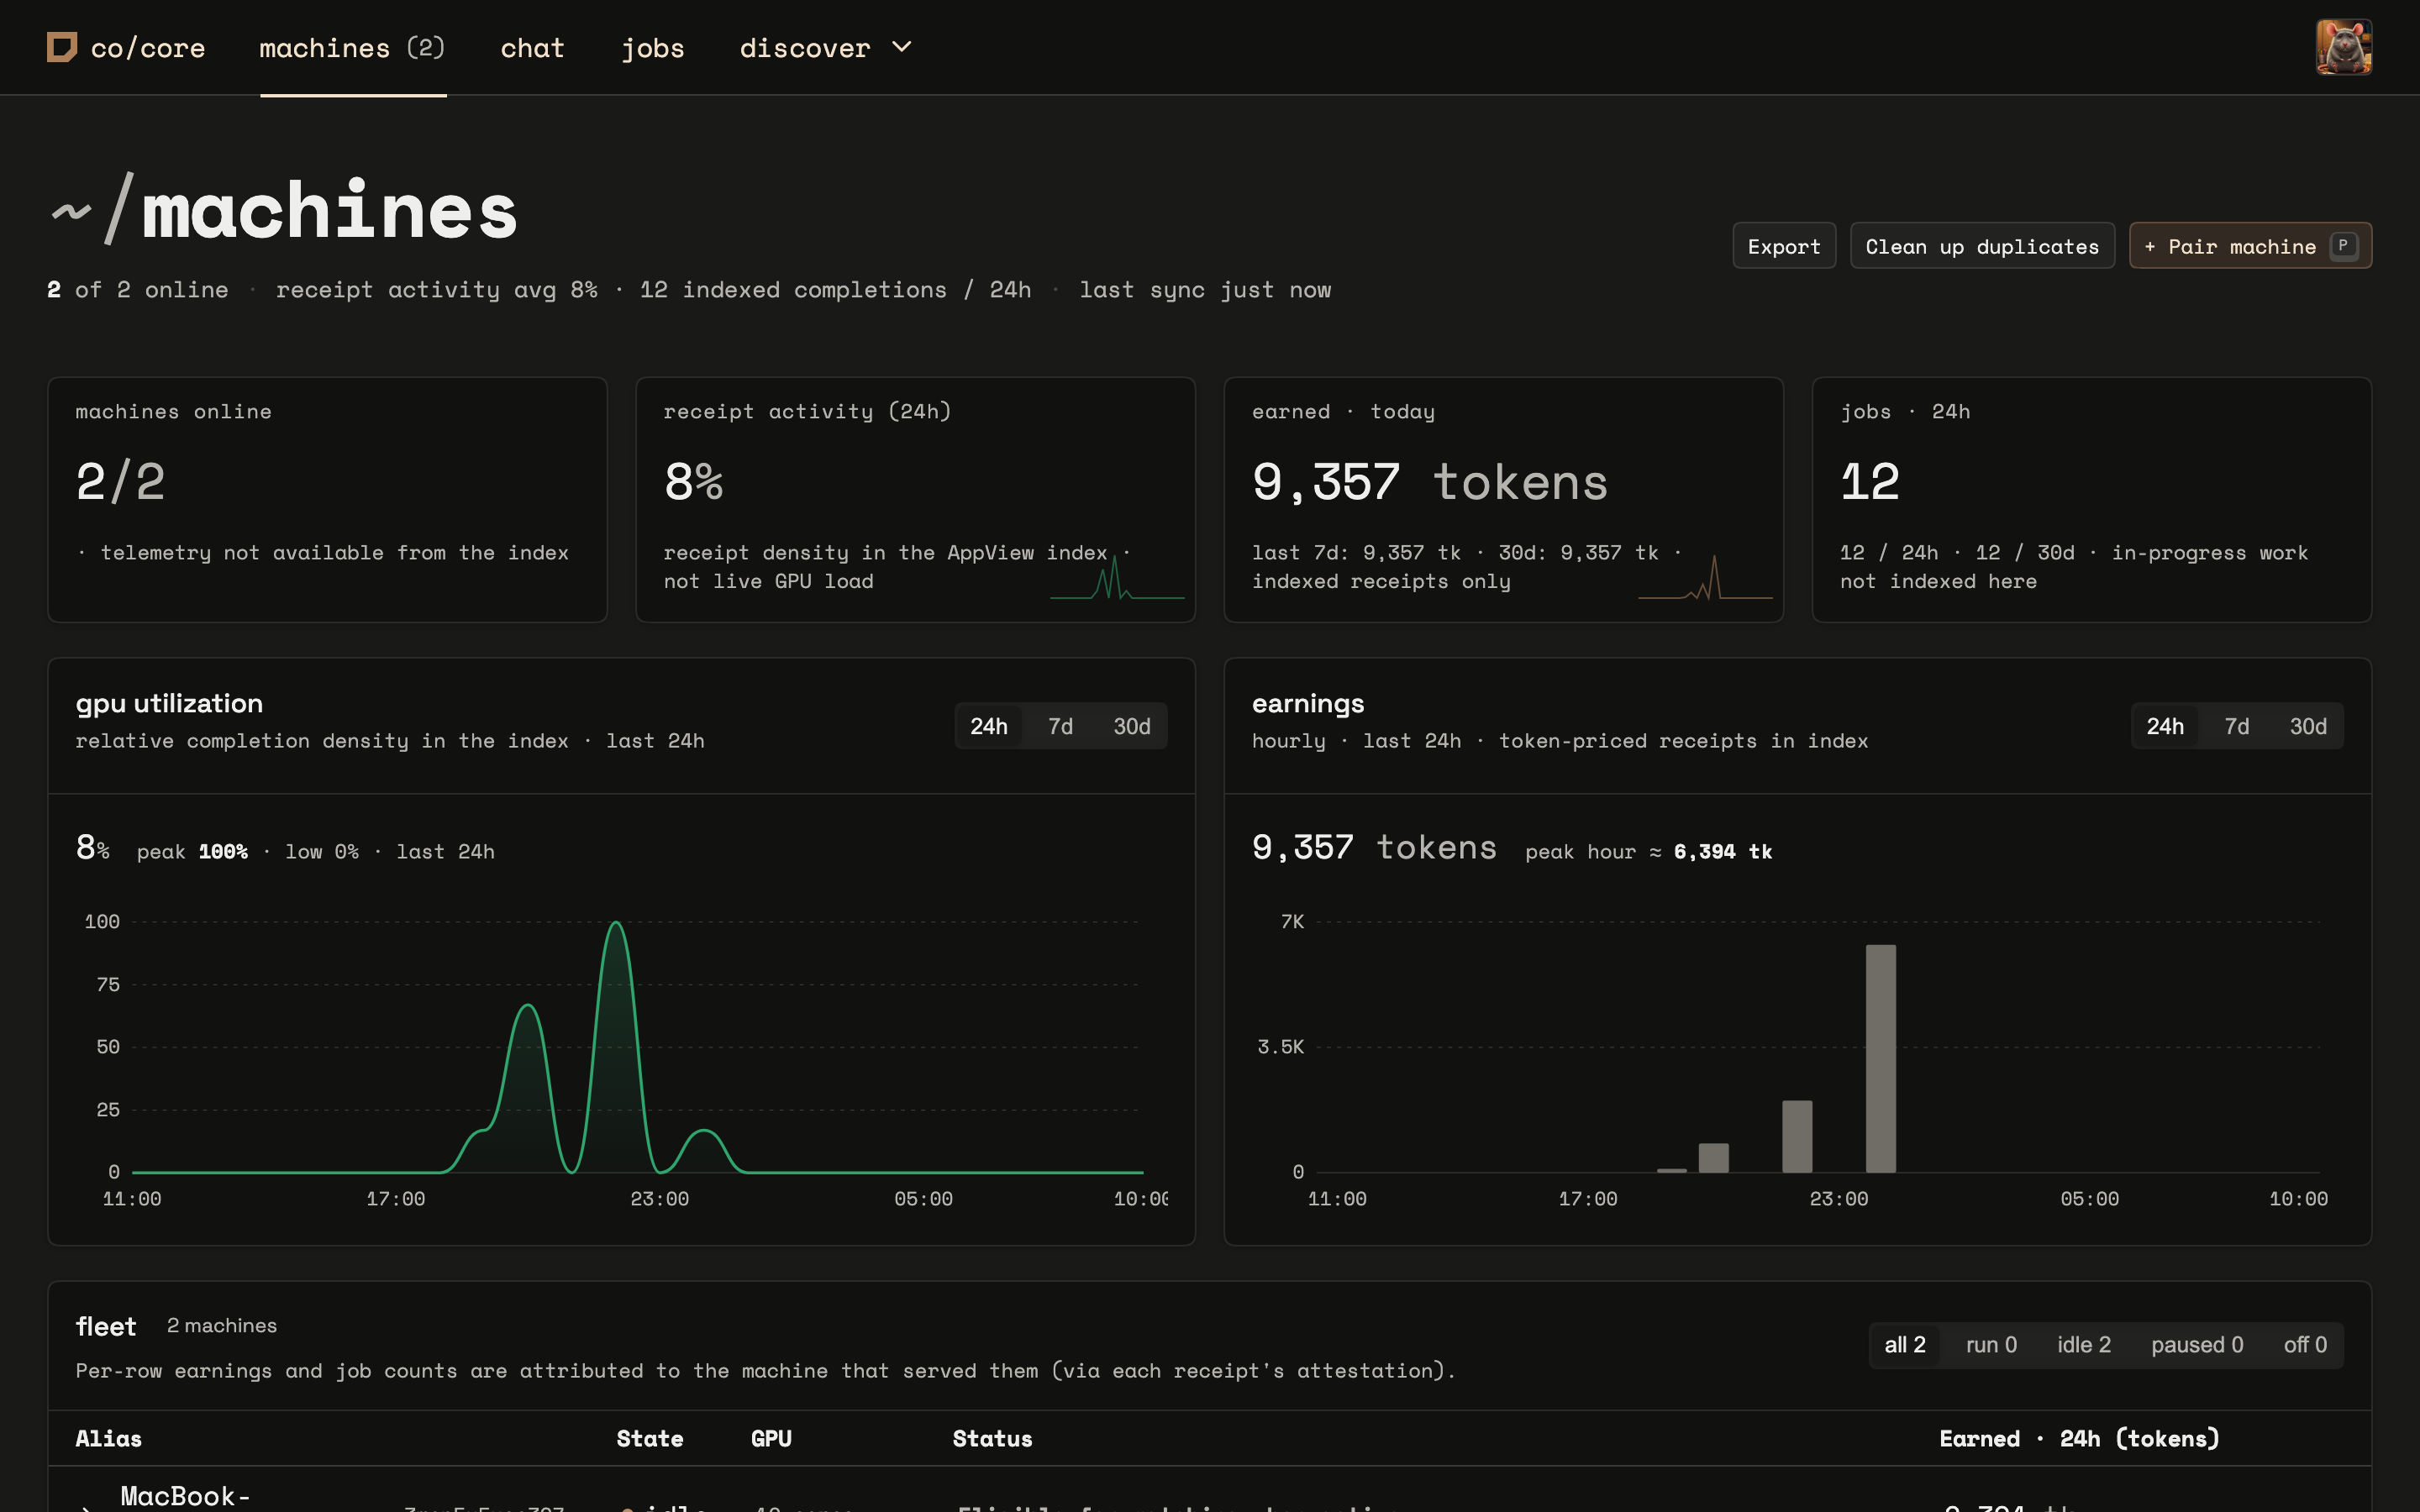Click the receipt activity sparkline
The image size is (2420, 1512).
[1117, 577]
